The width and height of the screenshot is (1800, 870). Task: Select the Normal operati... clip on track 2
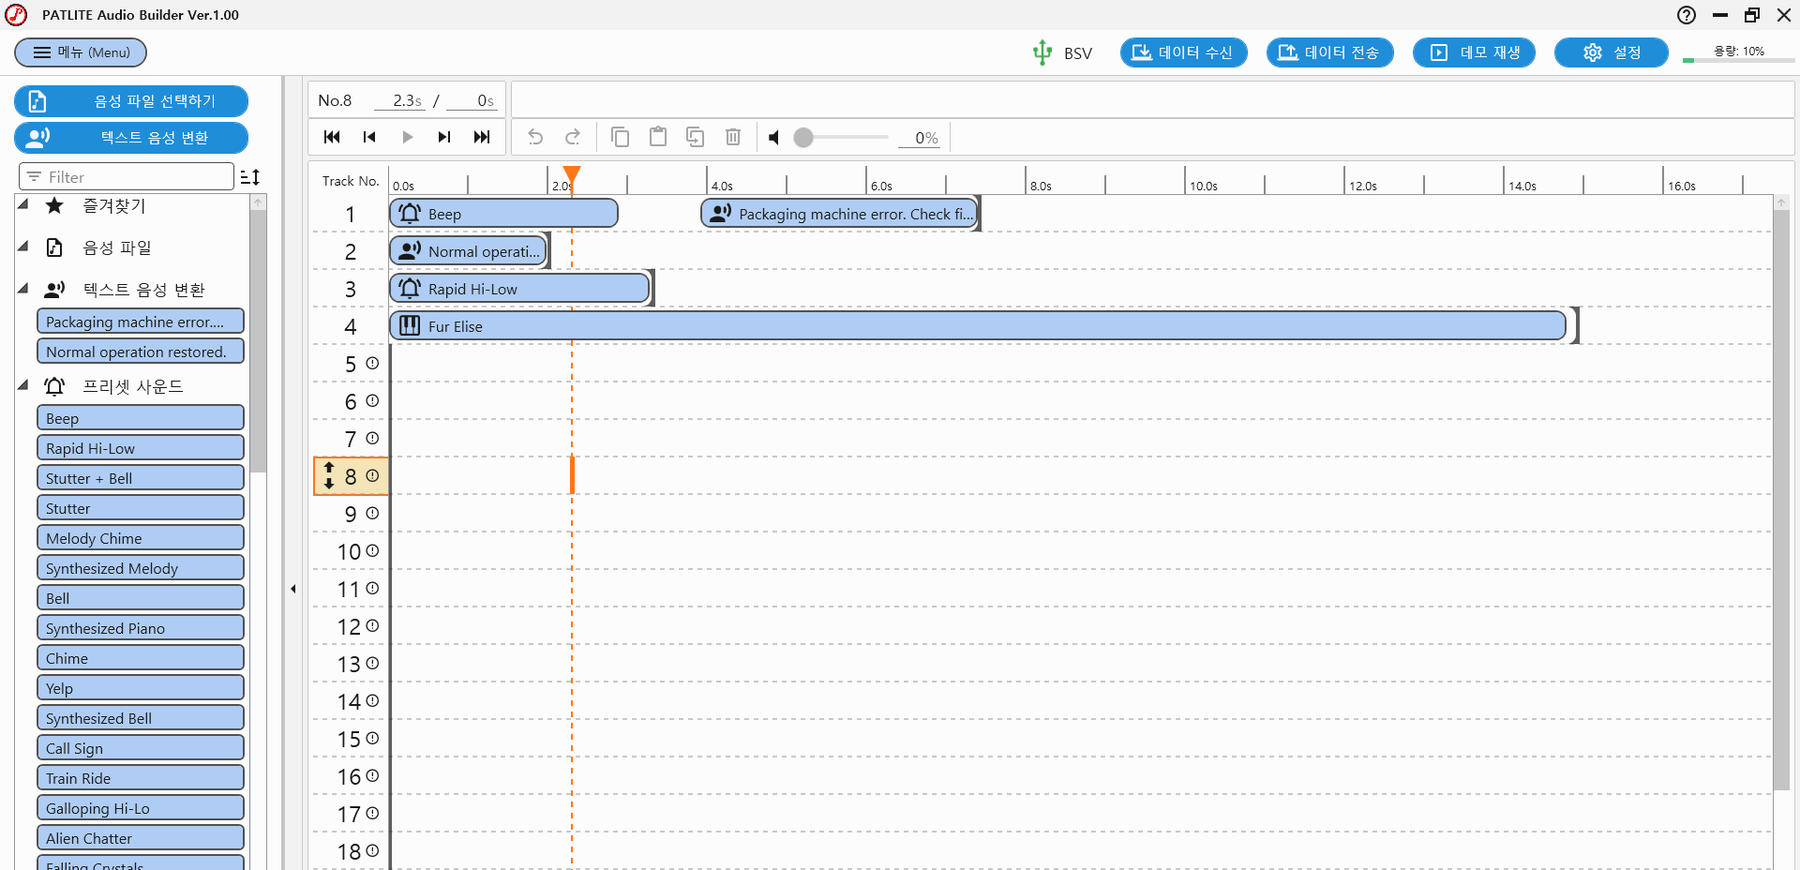[x=468, y=251]
